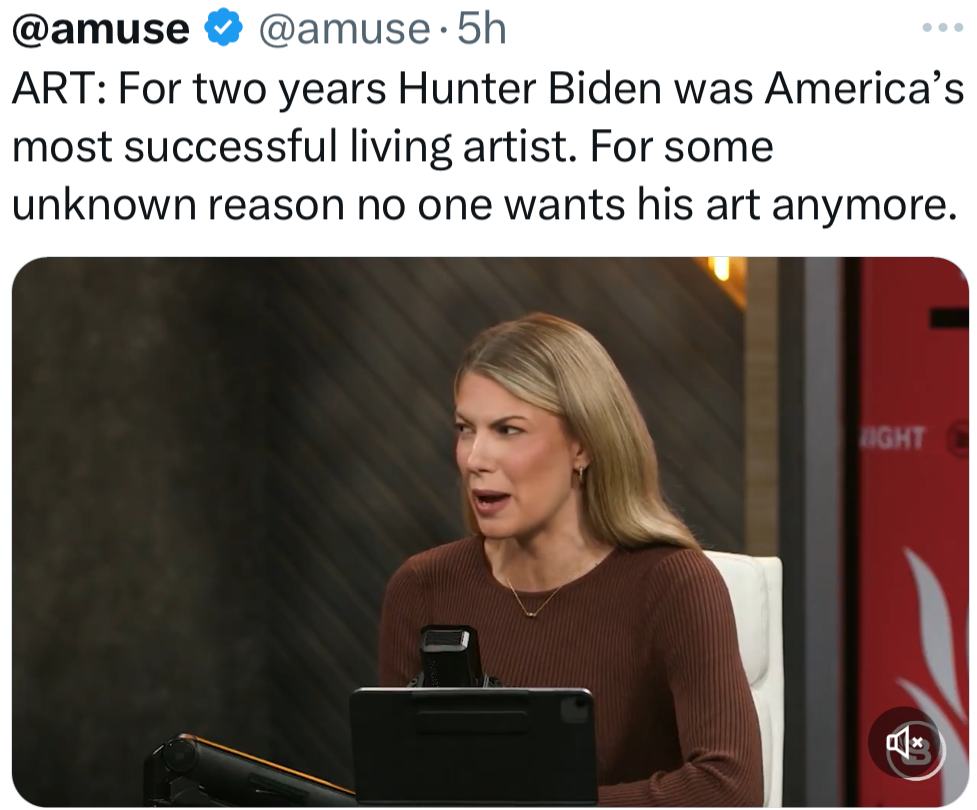Click the warm ceiling light in video
The image size is (977, 810).
[719, 268]
